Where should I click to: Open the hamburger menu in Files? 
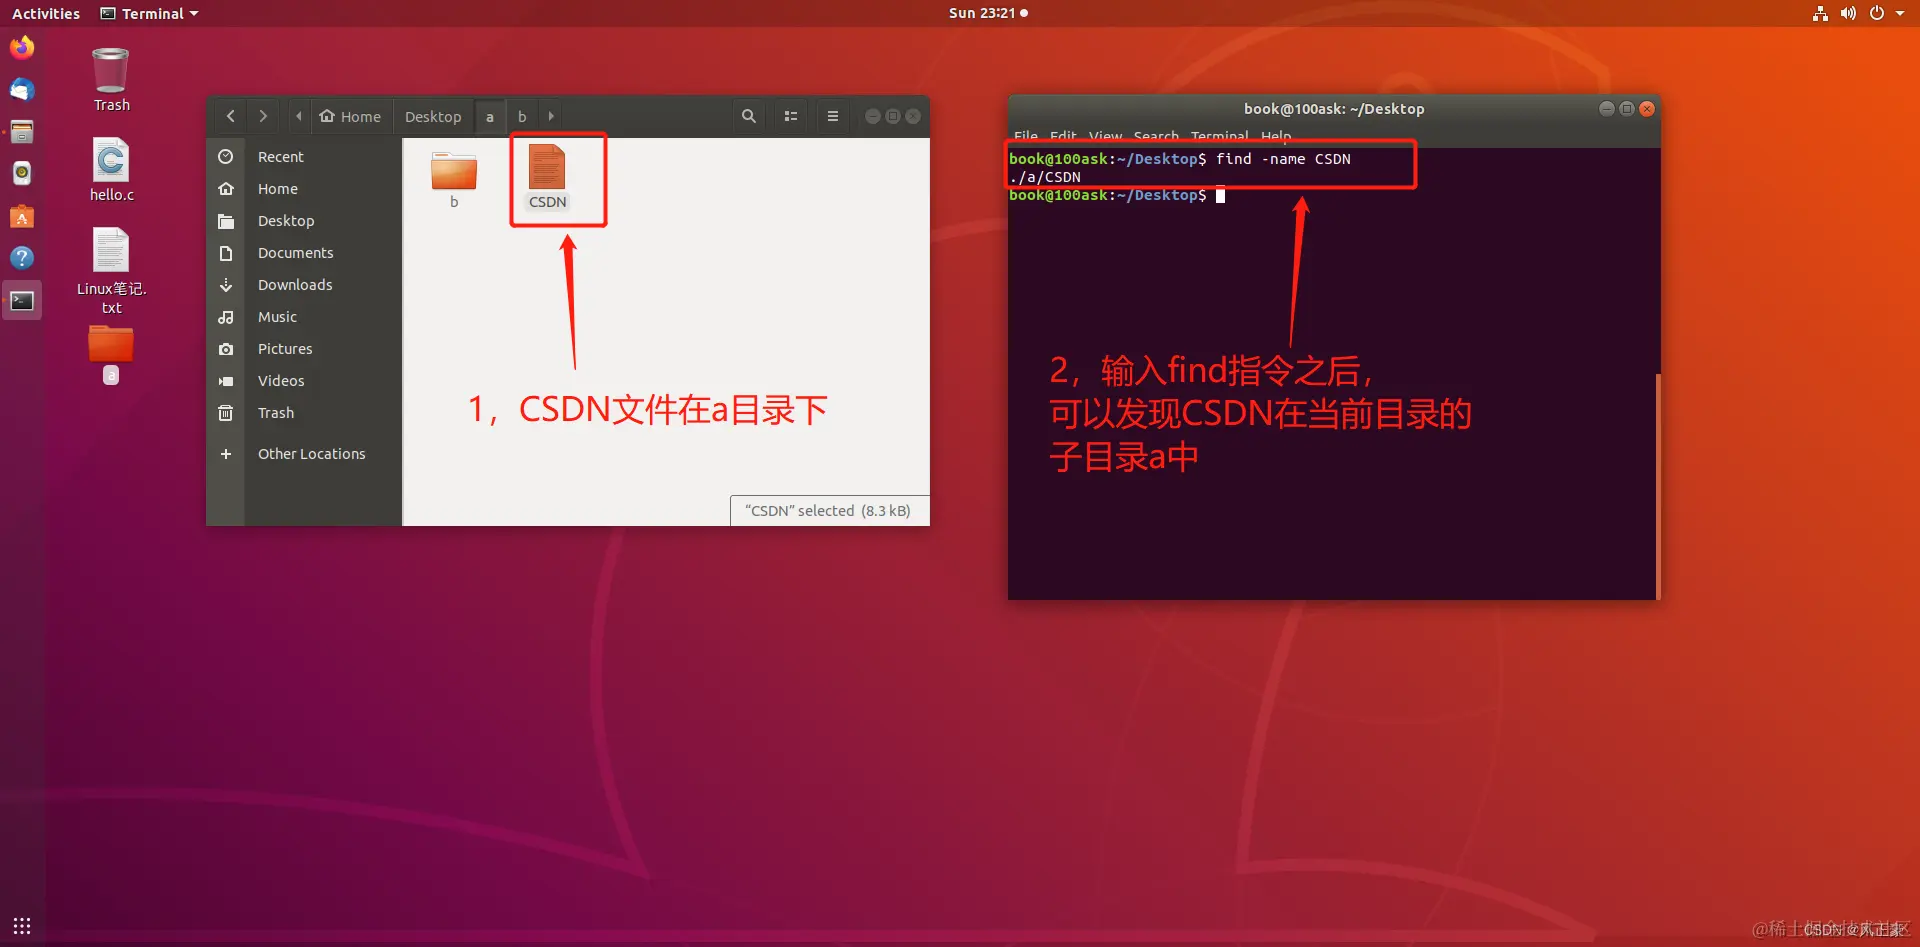point(833,116)
